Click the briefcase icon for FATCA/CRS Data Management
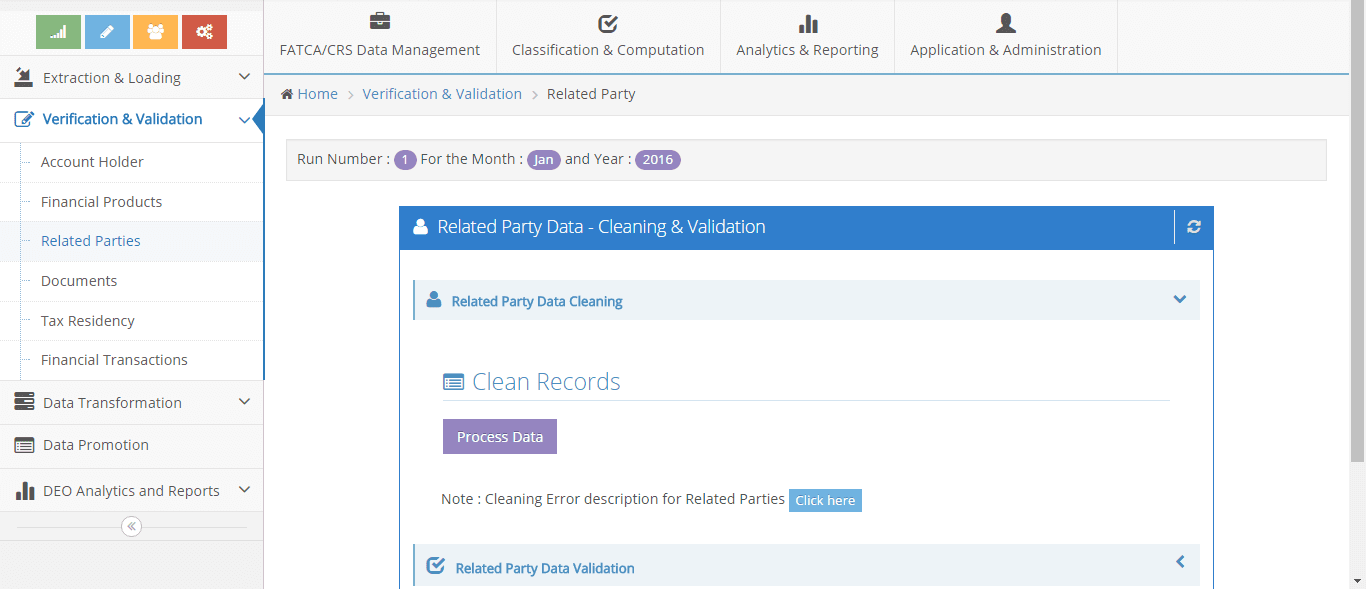 click(380, 22)
